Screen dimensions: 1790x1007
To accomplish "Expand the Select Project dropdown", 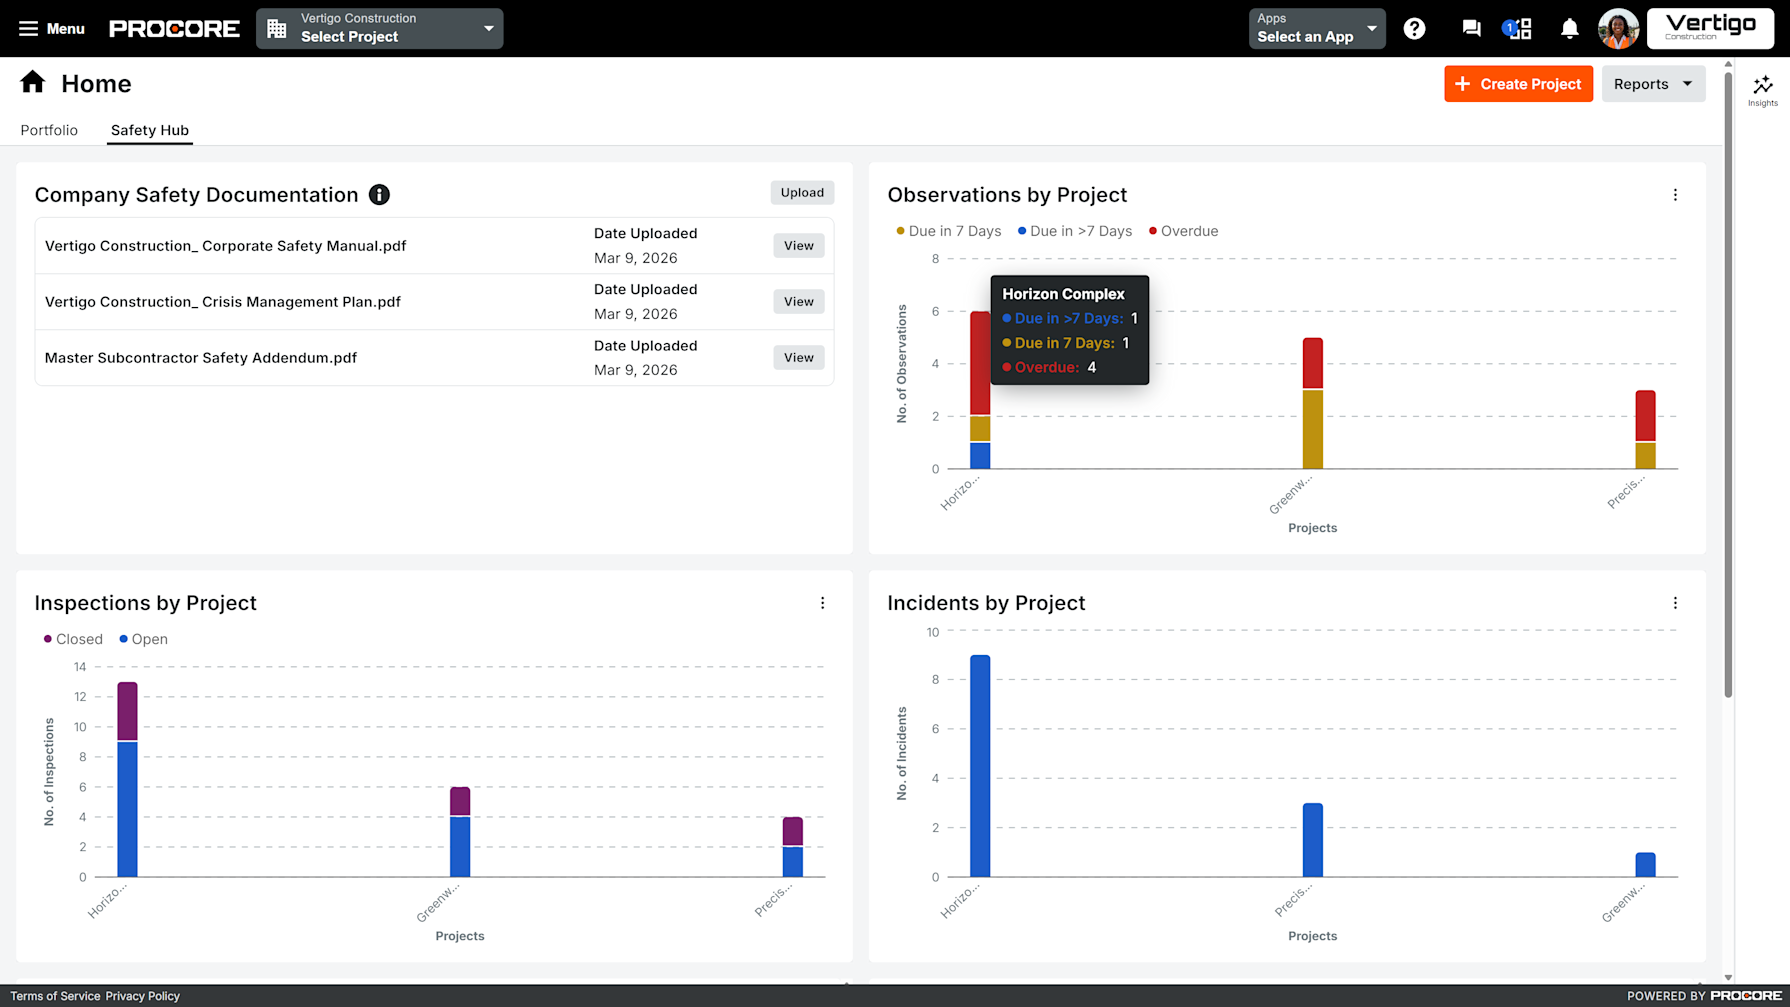I will pyautogui.click(x=380, y=29).
